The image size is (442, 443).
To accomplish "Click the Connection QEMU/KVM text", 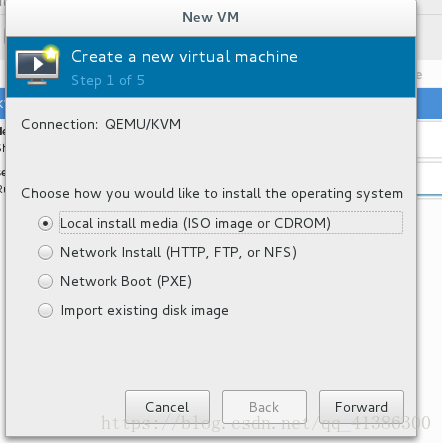I will pyautogui.click(x=101, y=124).
